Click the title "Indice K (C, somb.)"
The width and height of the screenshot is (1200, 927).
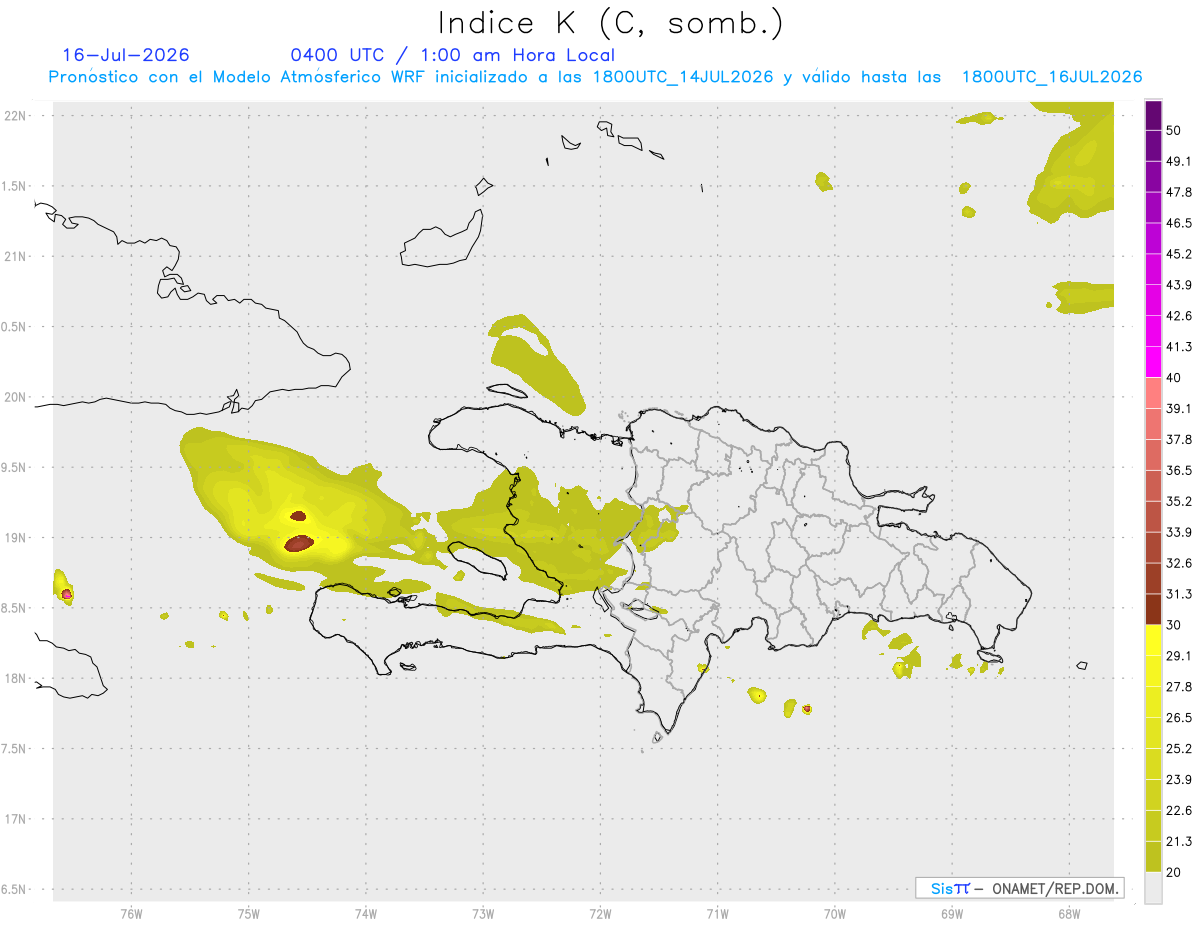610,23
